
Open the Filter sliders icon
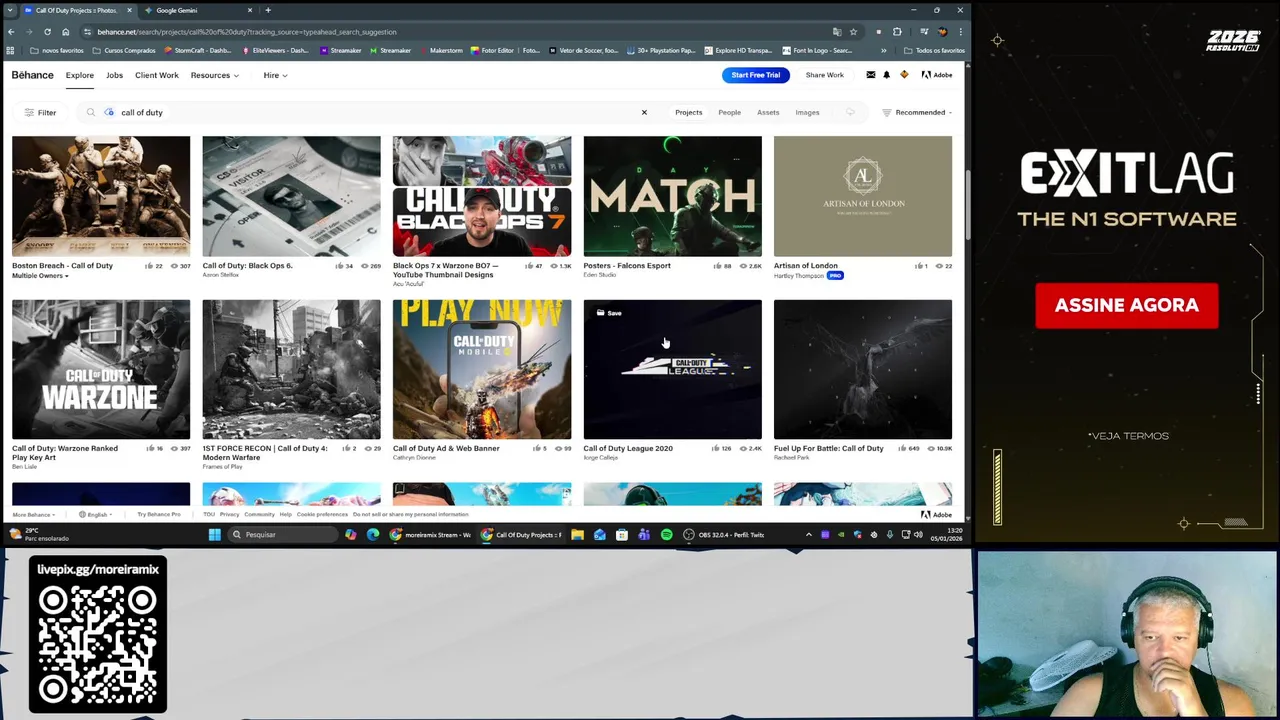point(29,112)
